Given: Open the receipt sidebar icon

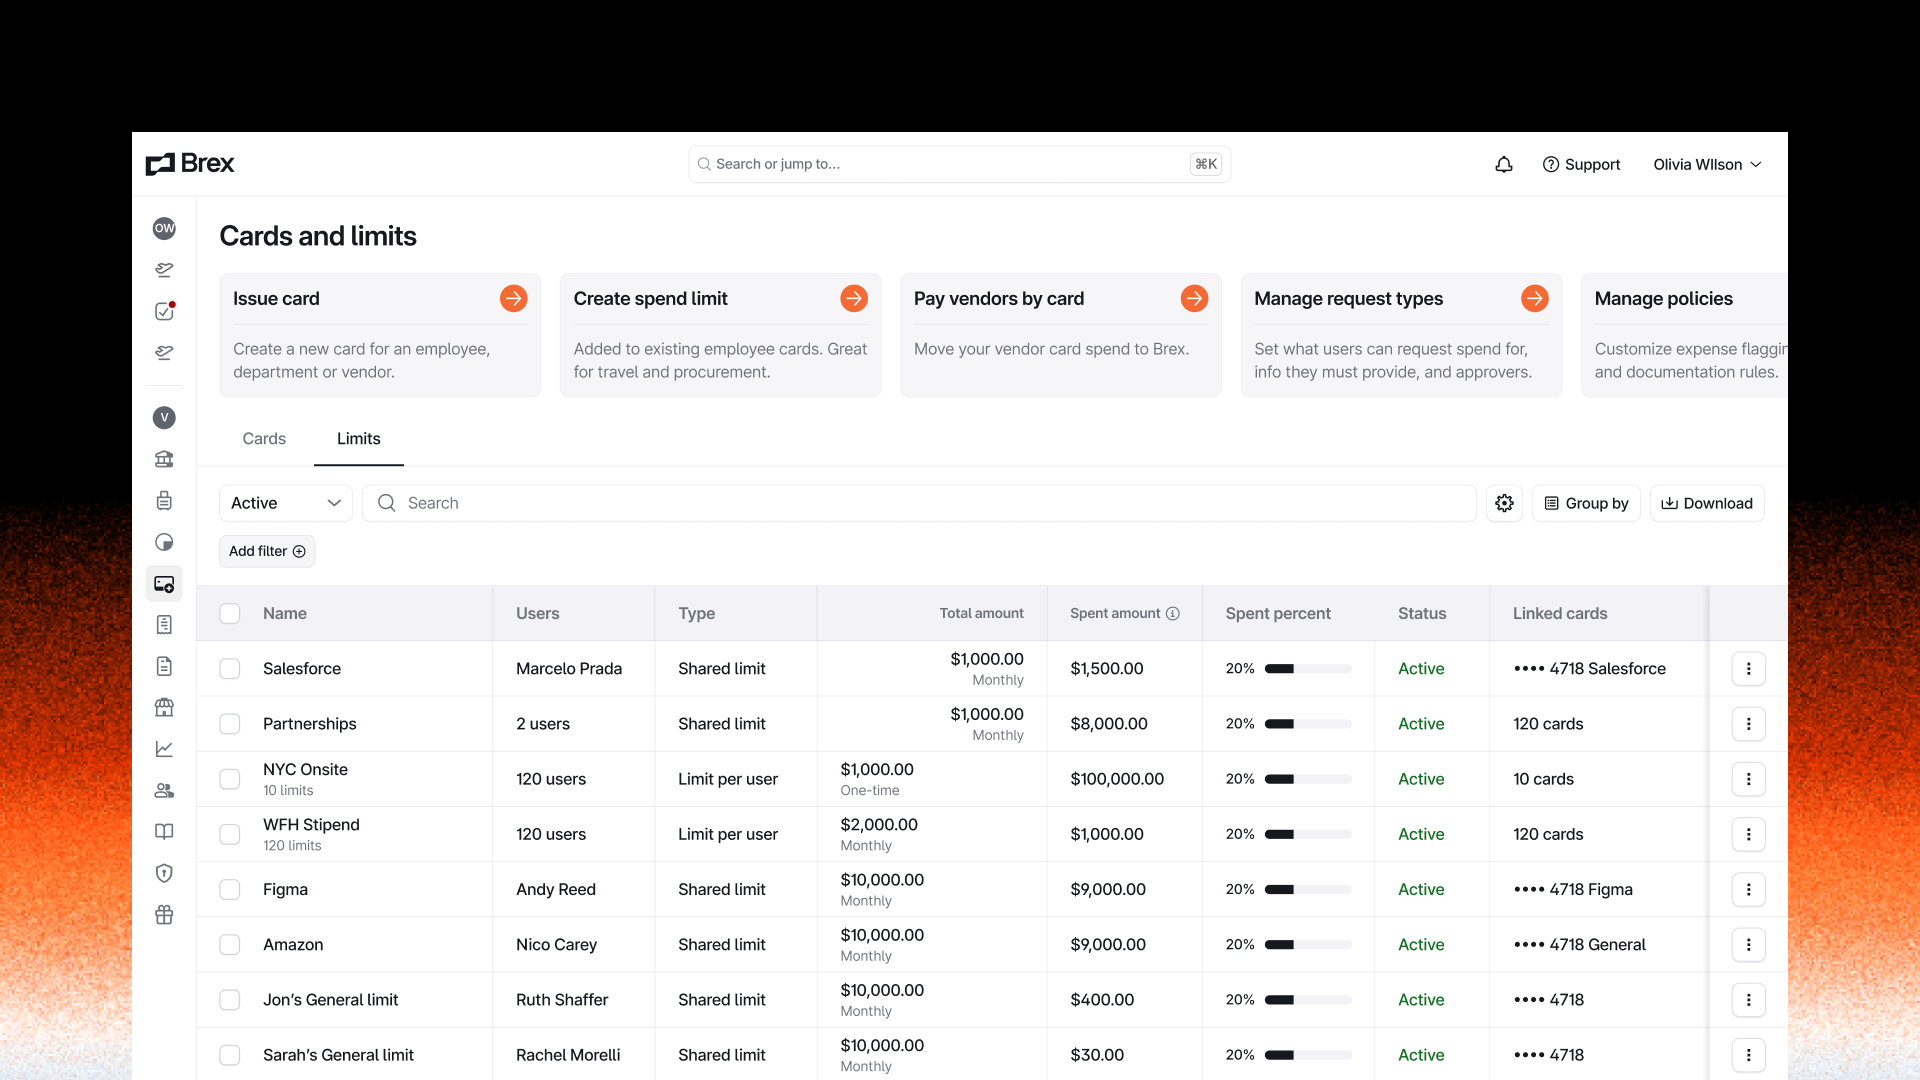Looking at the screenshot, I should click(164, 625).
